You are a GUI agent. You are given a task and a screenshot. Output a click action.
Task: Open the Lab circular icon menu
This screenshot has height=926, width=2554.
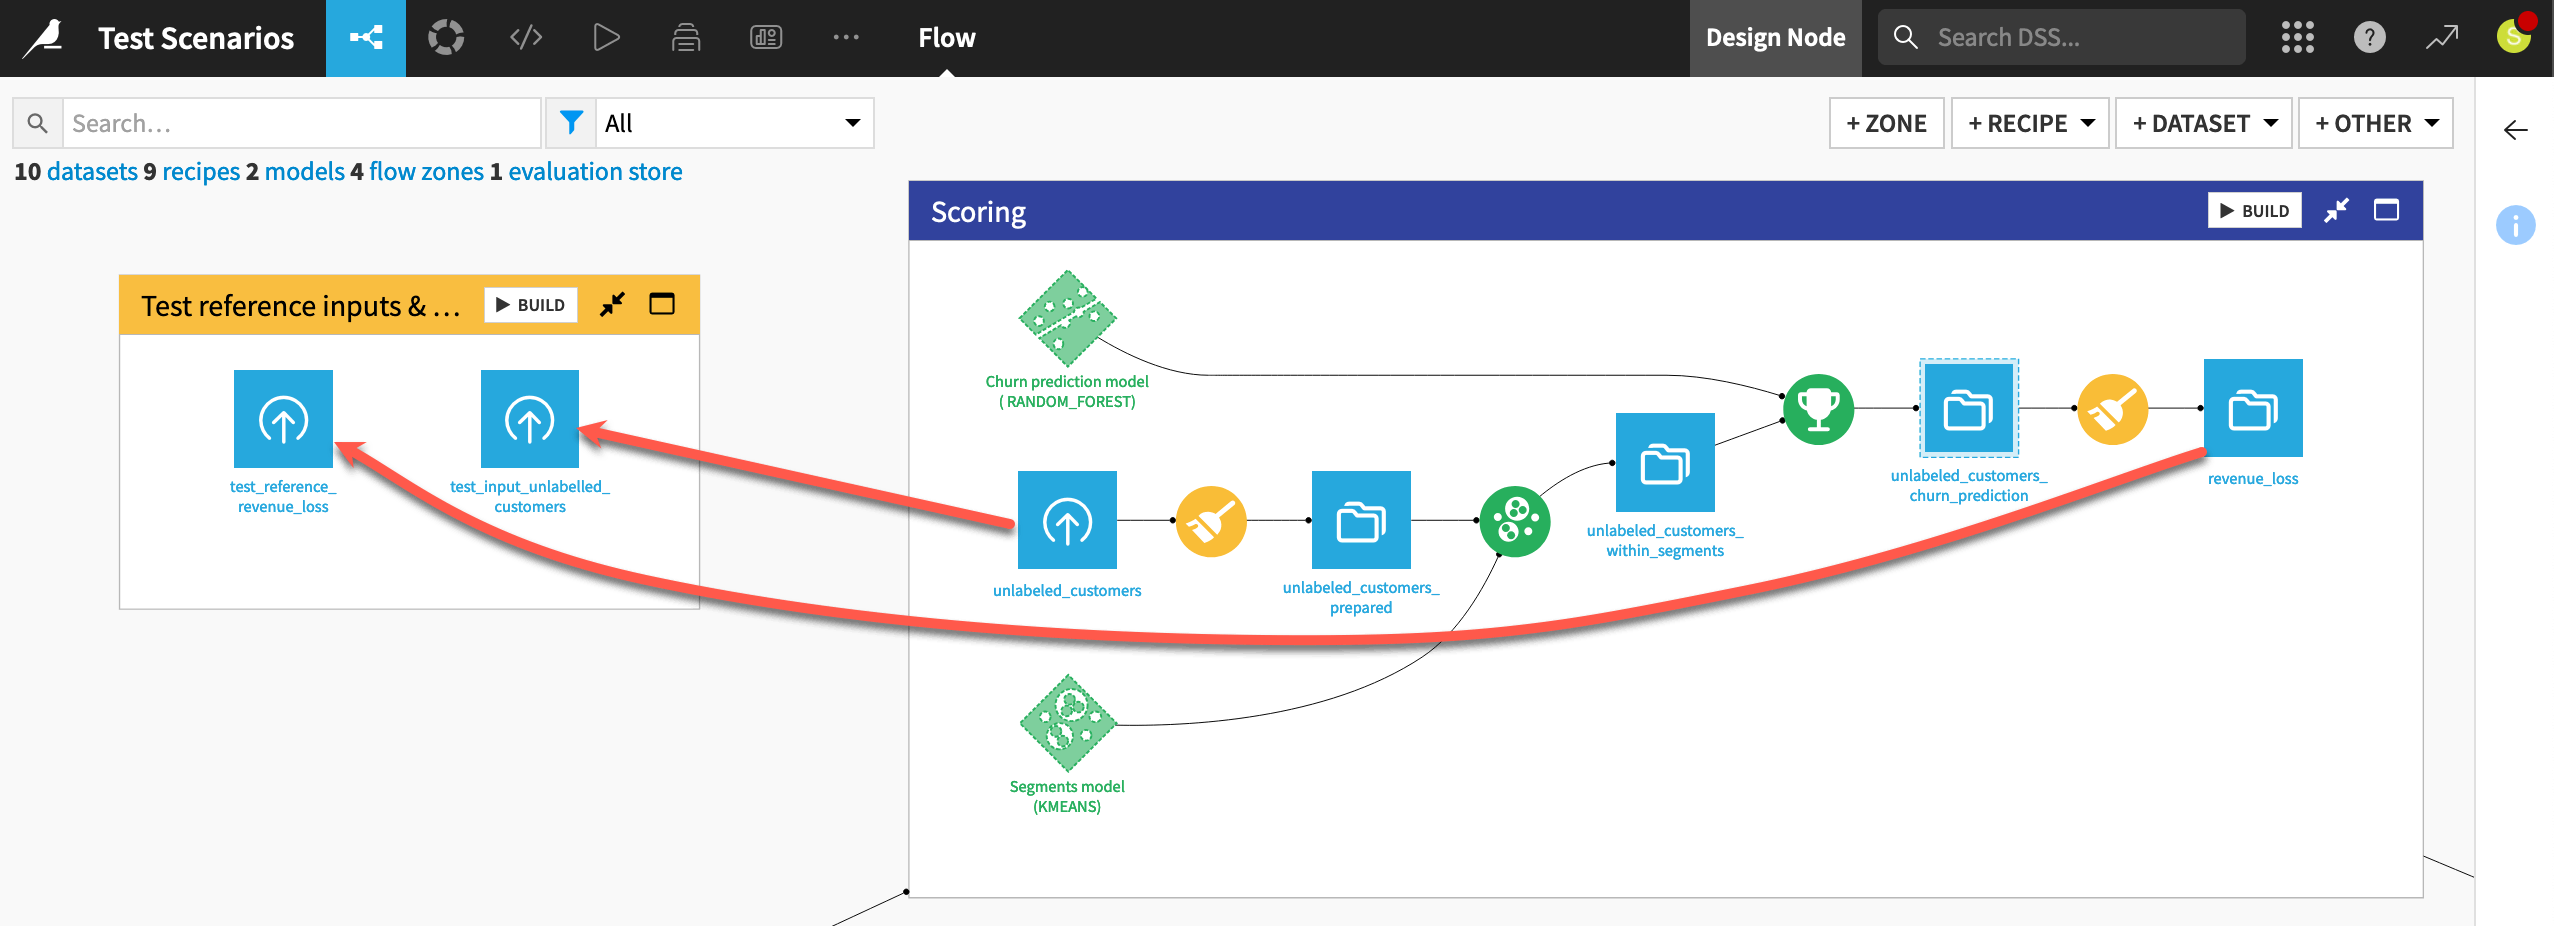446,38
